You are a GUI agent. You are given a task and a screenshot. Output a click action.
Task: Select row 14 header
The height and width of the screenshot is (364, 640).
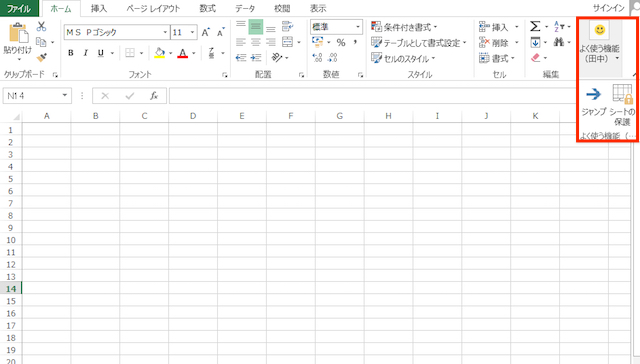11,289
